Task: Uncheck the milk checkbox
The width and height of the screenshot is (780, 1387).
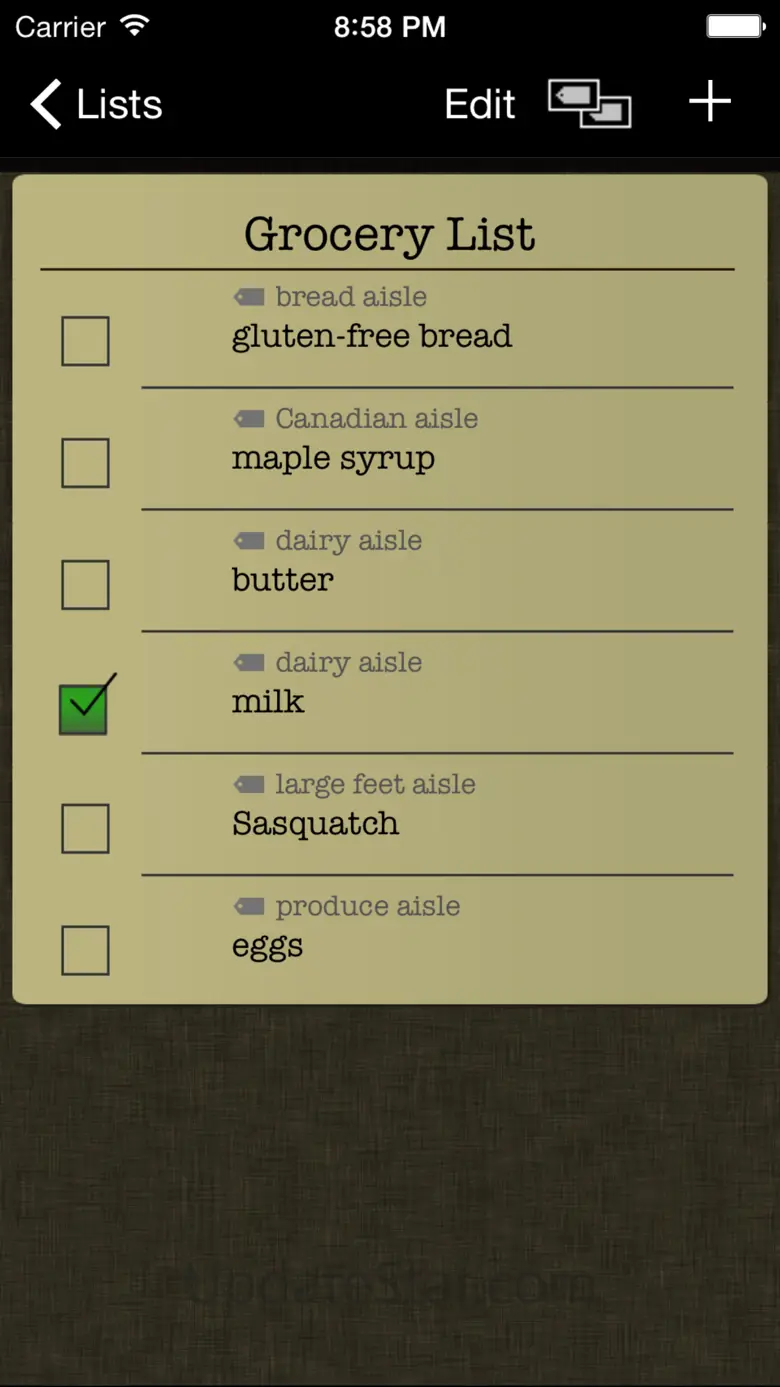Action: tap(84, 708)
